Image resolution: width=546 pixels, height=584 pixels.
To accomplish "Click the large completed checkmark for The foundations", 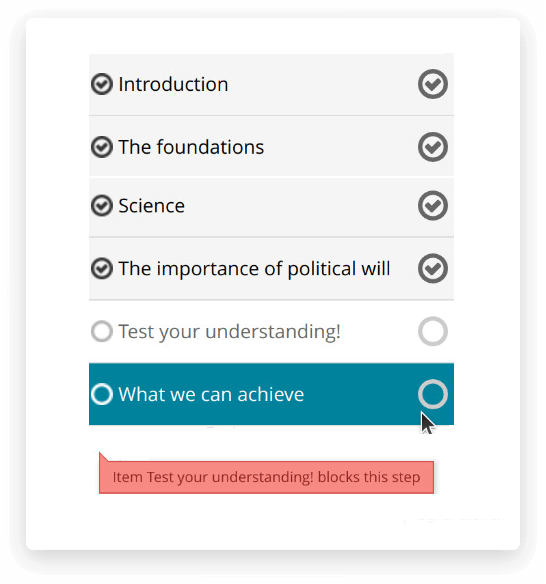I will tap(433, 147).
